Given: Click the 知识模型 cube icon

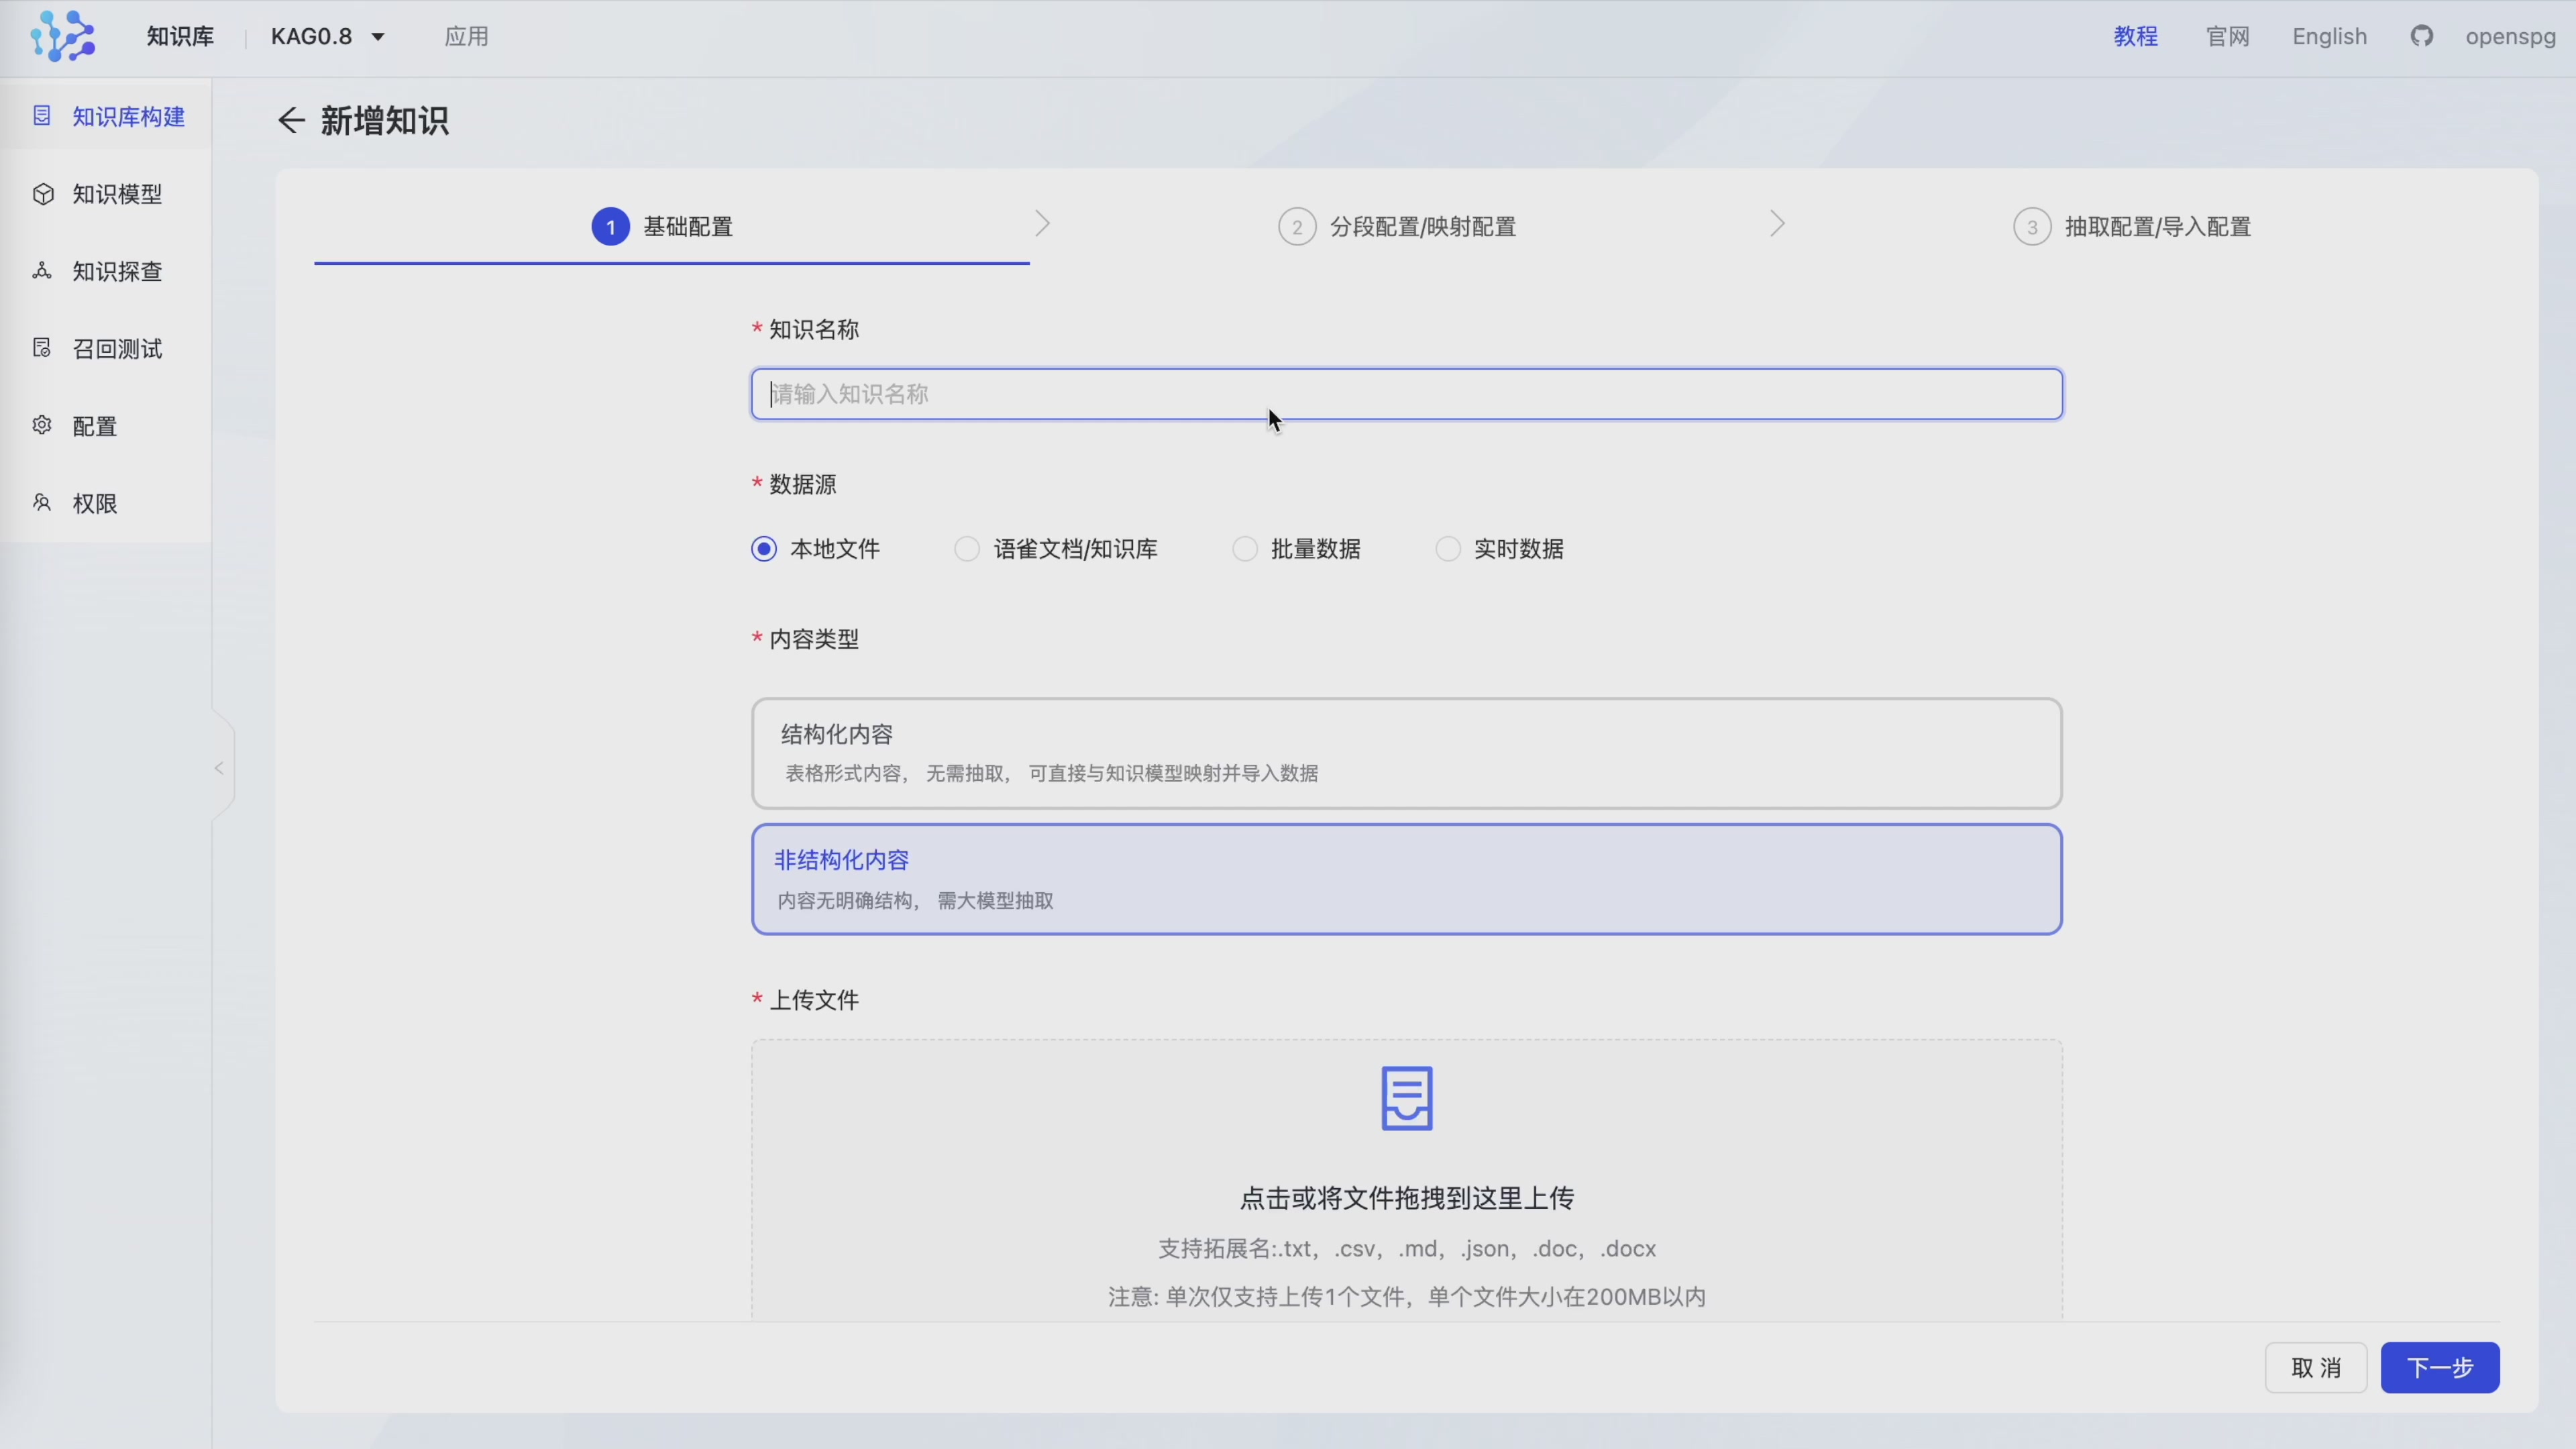Looking at the screenshot, I should (x=42, y=194).
